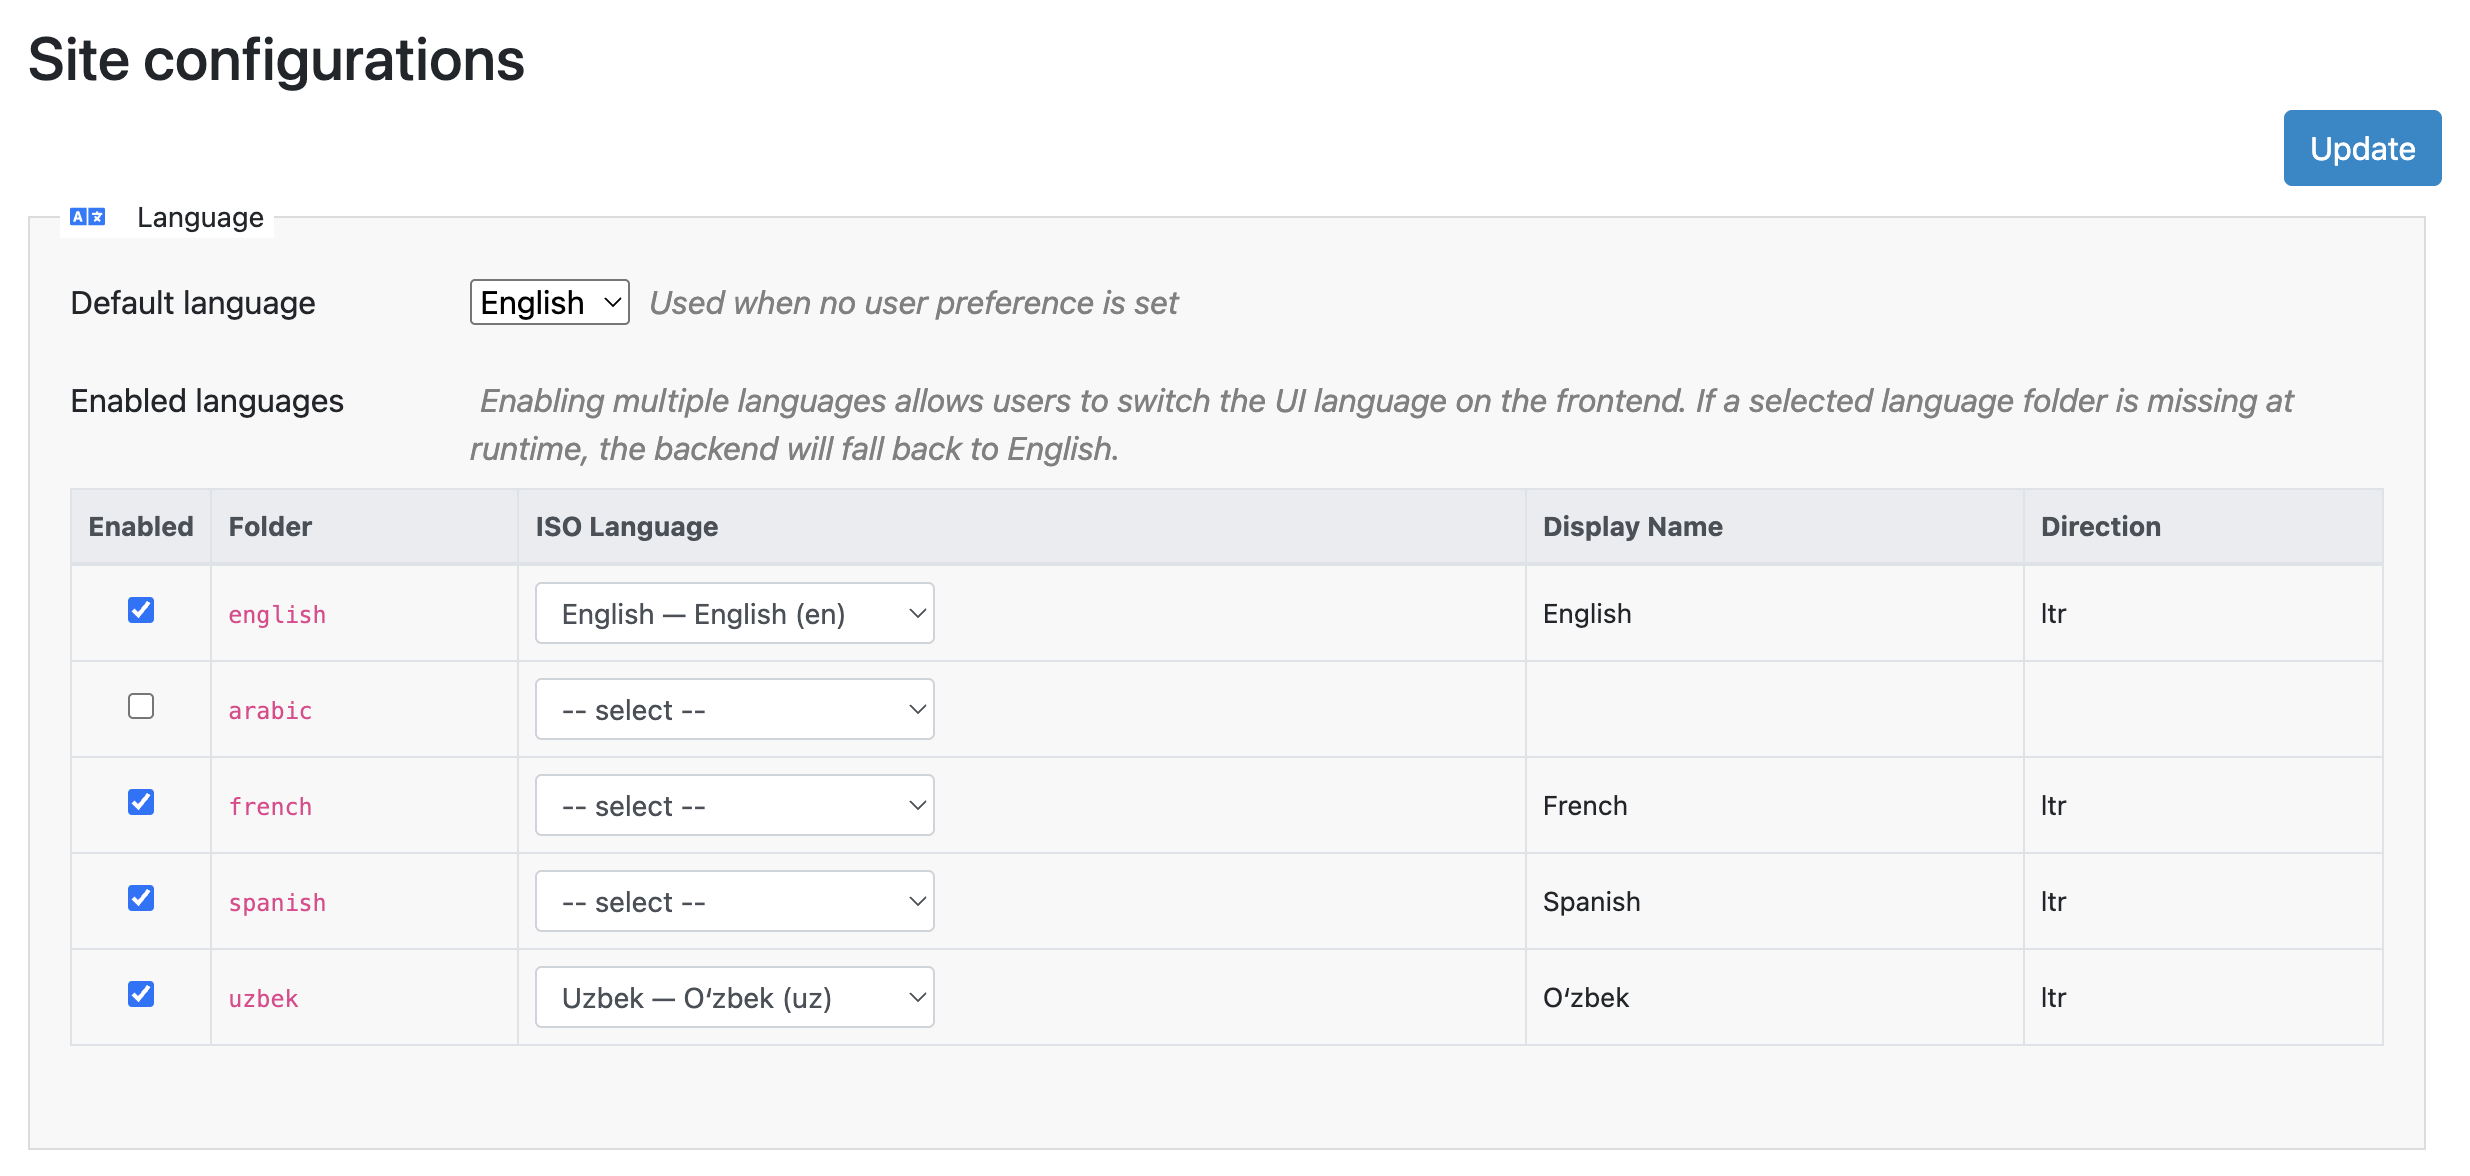Click the Update button

2361,148
